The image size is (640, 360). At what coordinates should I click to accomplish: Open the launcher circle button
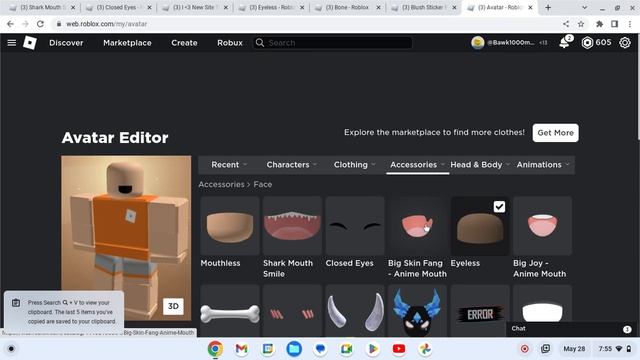(11, 349)
